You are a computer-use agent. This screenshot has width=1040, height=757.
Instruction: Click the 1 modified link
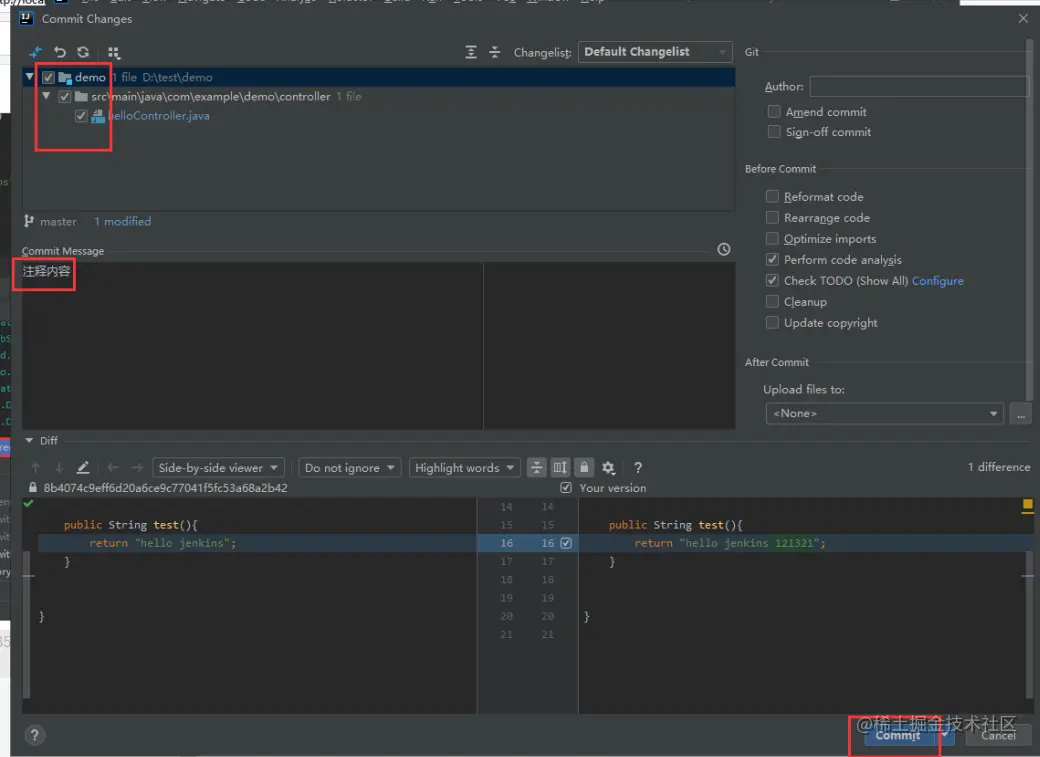coord(123,222)
